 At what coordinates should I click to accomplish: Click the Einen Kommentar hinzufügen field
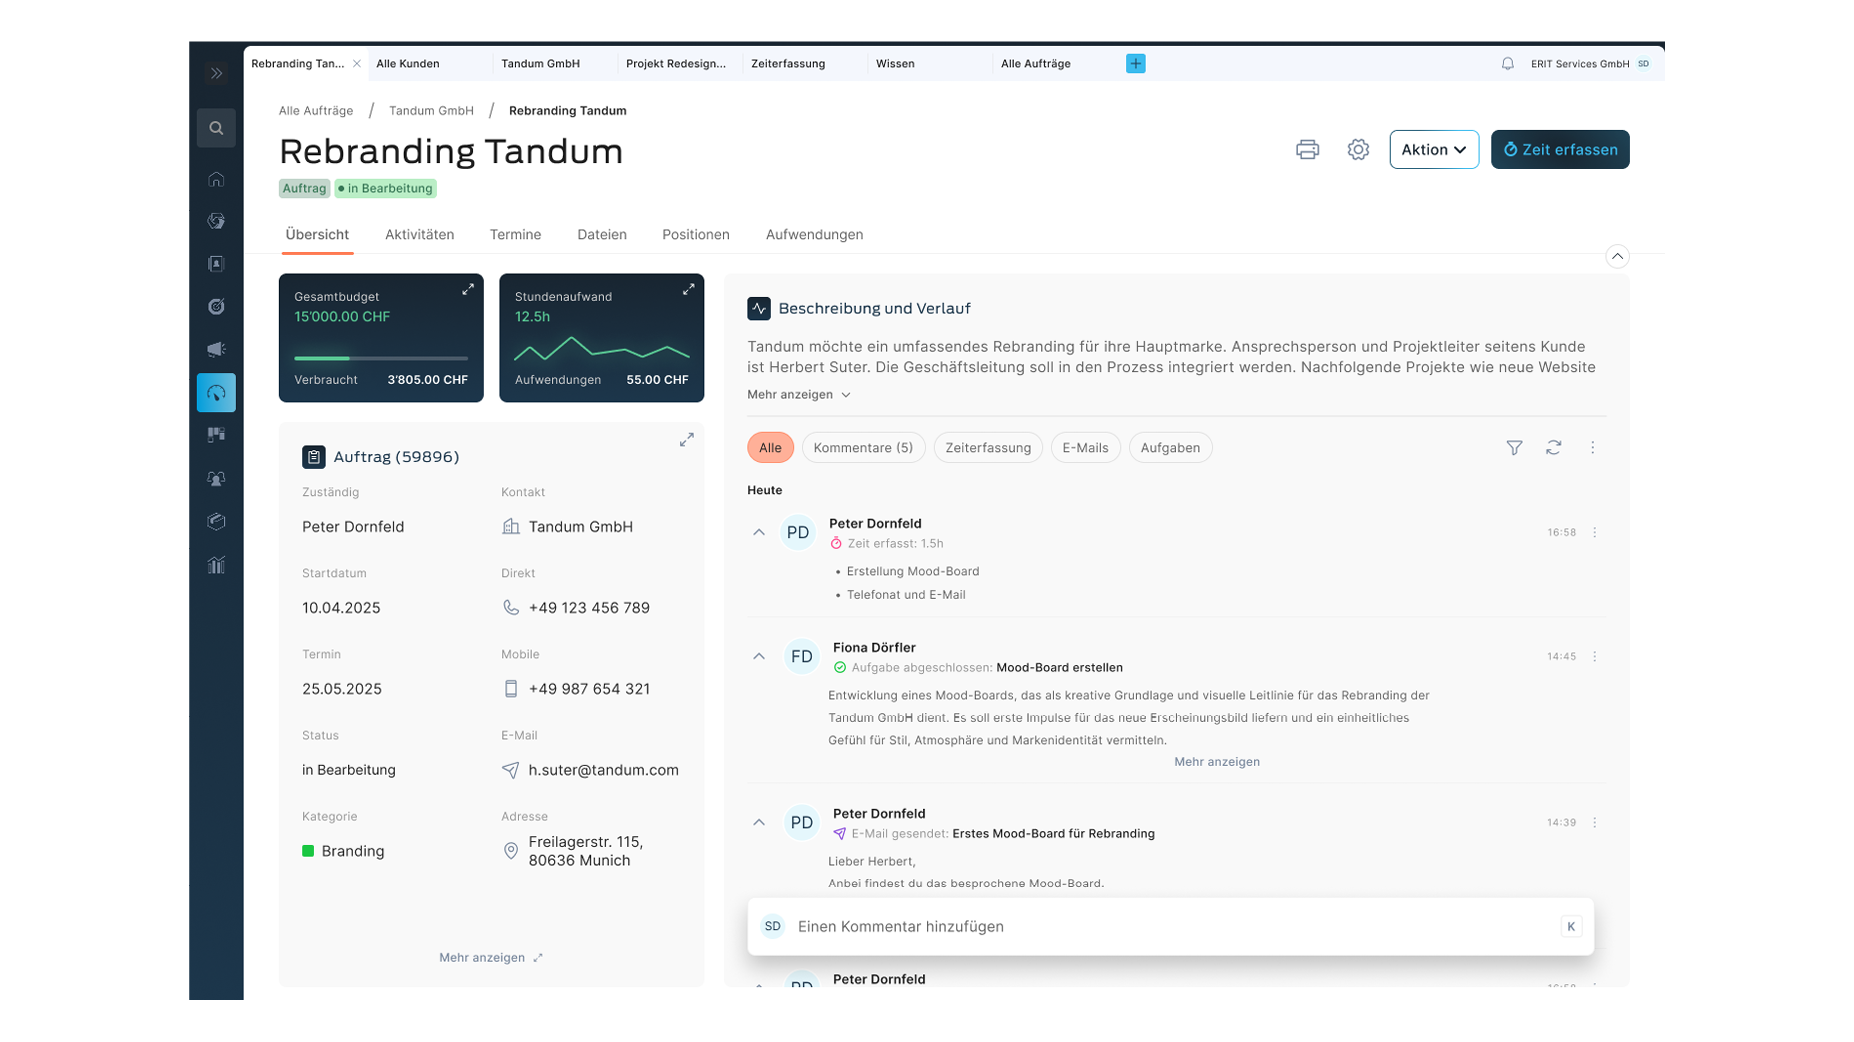tap(1170, 927)
